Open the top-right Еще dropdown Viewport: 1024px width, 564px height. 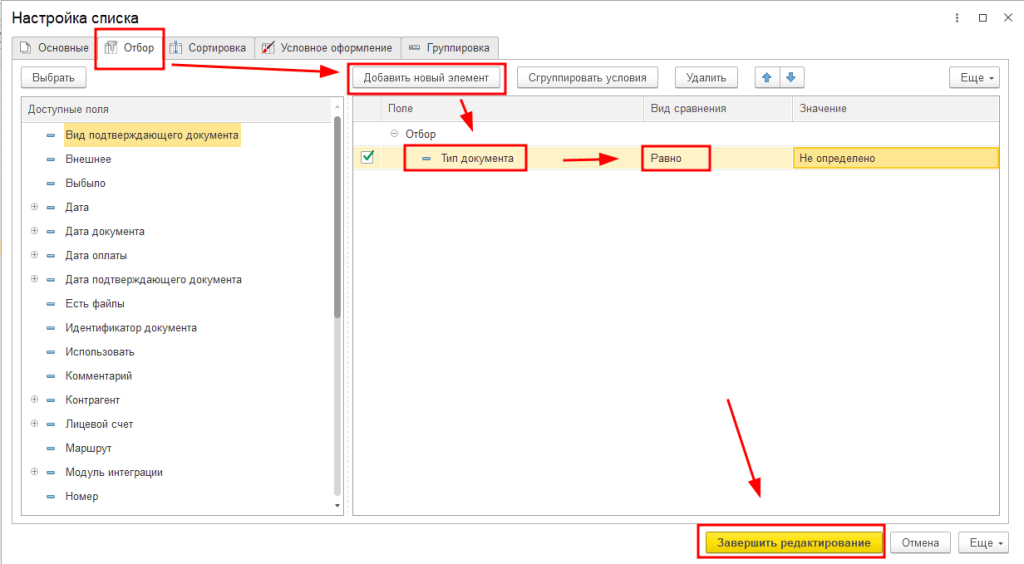click(973, 78)
